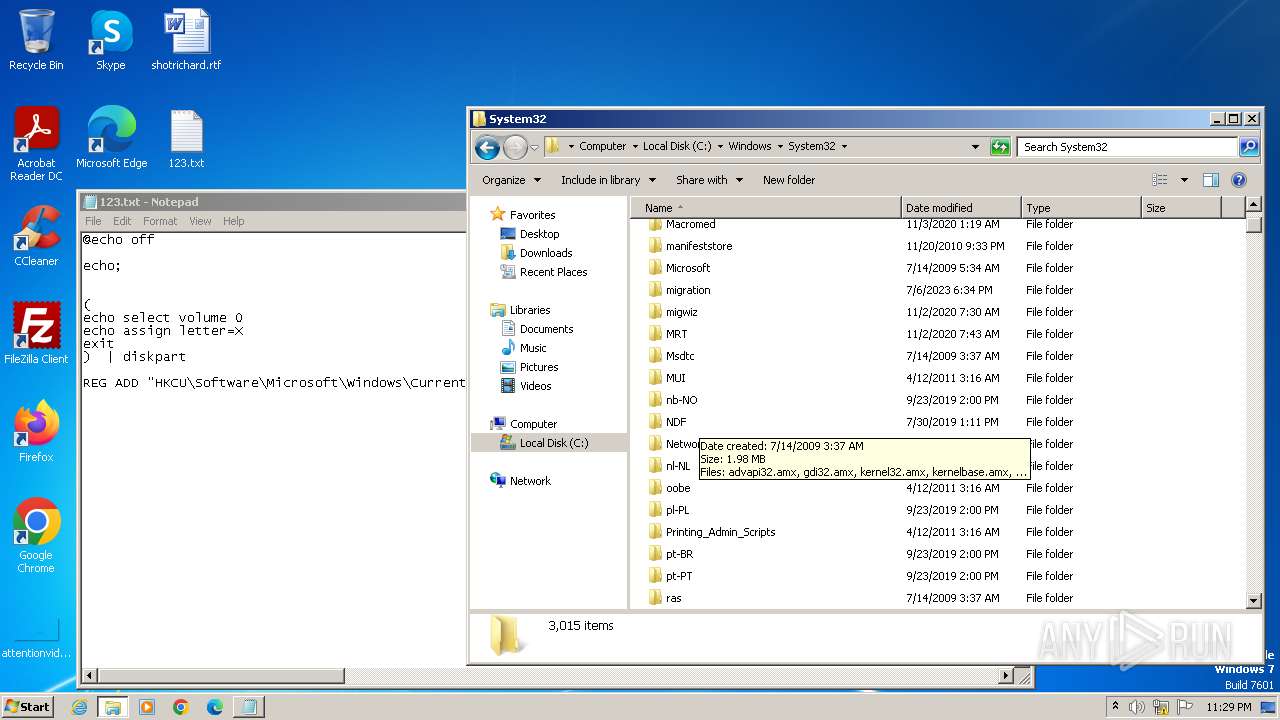Select Documents library in navigation pane
Image resolution: width=1280 pixels, height=720 pixels.
(546, 329)
